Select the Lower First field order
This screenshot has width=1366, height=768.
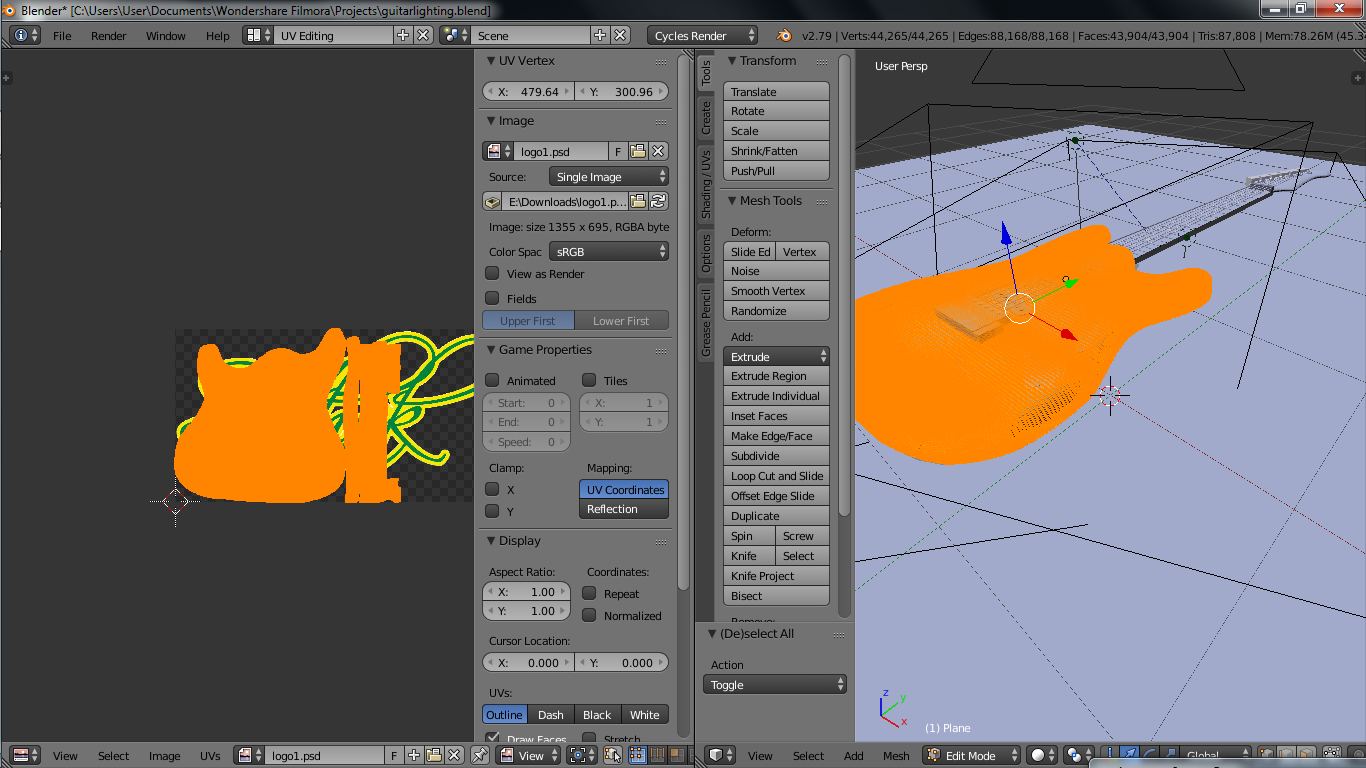[x=622, y=321]
